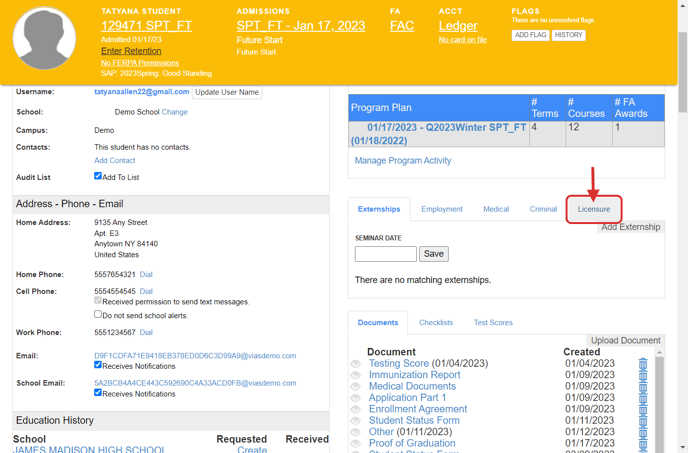Click trash icon for Enrollment Agreement row
This screenshot has width=688, height=453.
point(643,410)
